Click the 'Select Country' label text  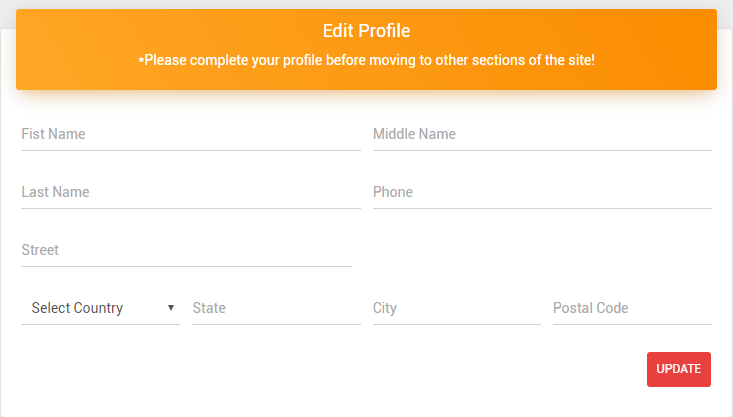coord(77,308)
